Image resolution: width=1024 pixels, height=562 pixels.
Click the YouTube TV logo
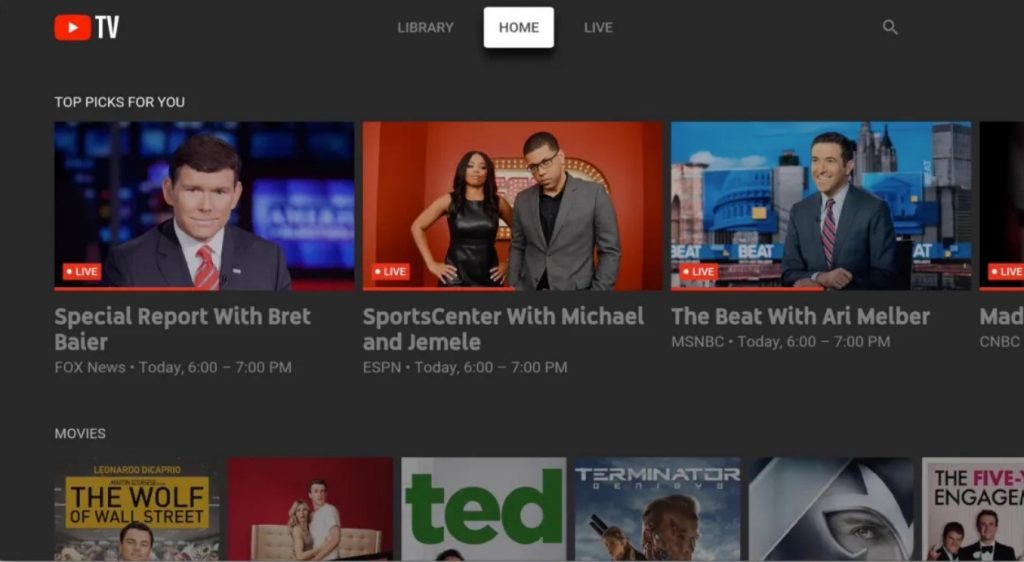pos(86,27)
